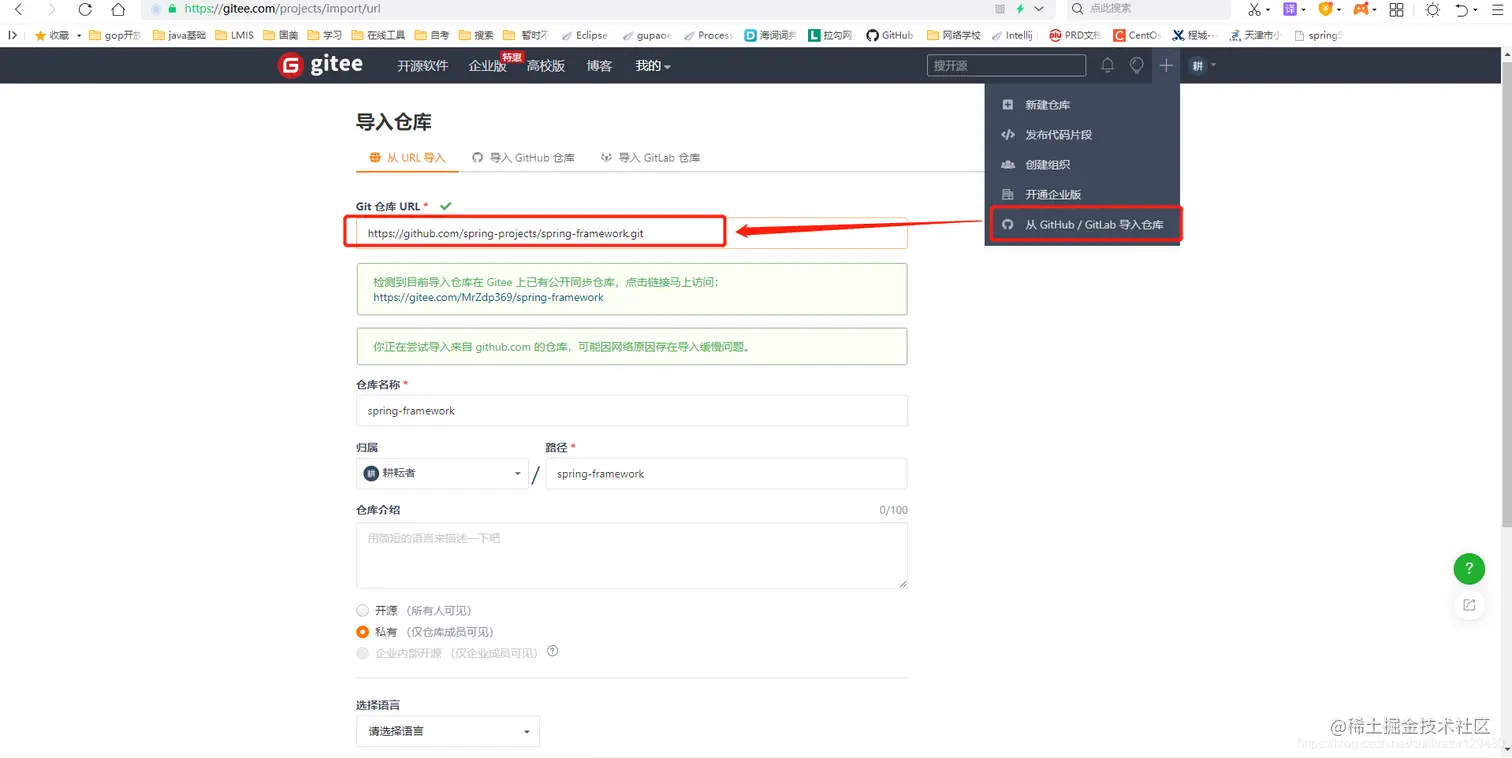
Task: Click the 仓库介绍 description textarea
Action: 632,555
